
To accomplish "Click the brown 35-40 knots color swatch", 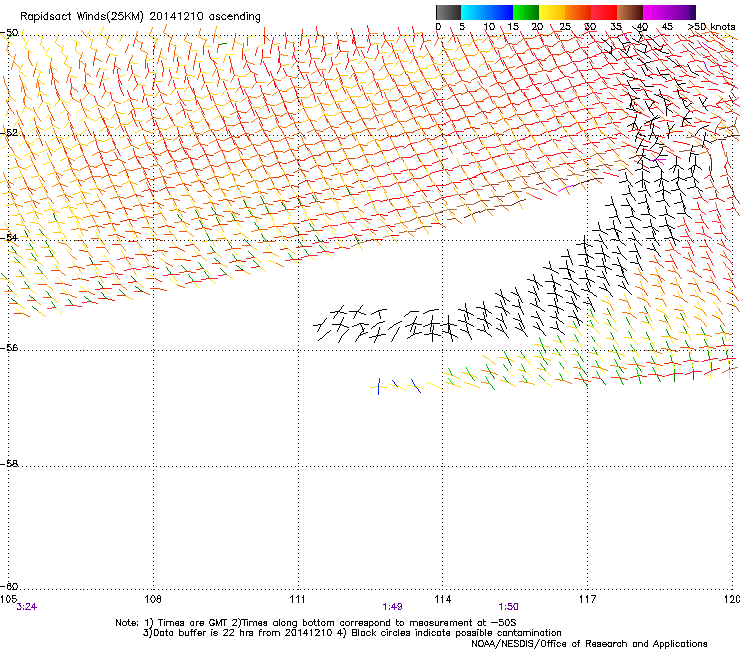I will [630, 12].
